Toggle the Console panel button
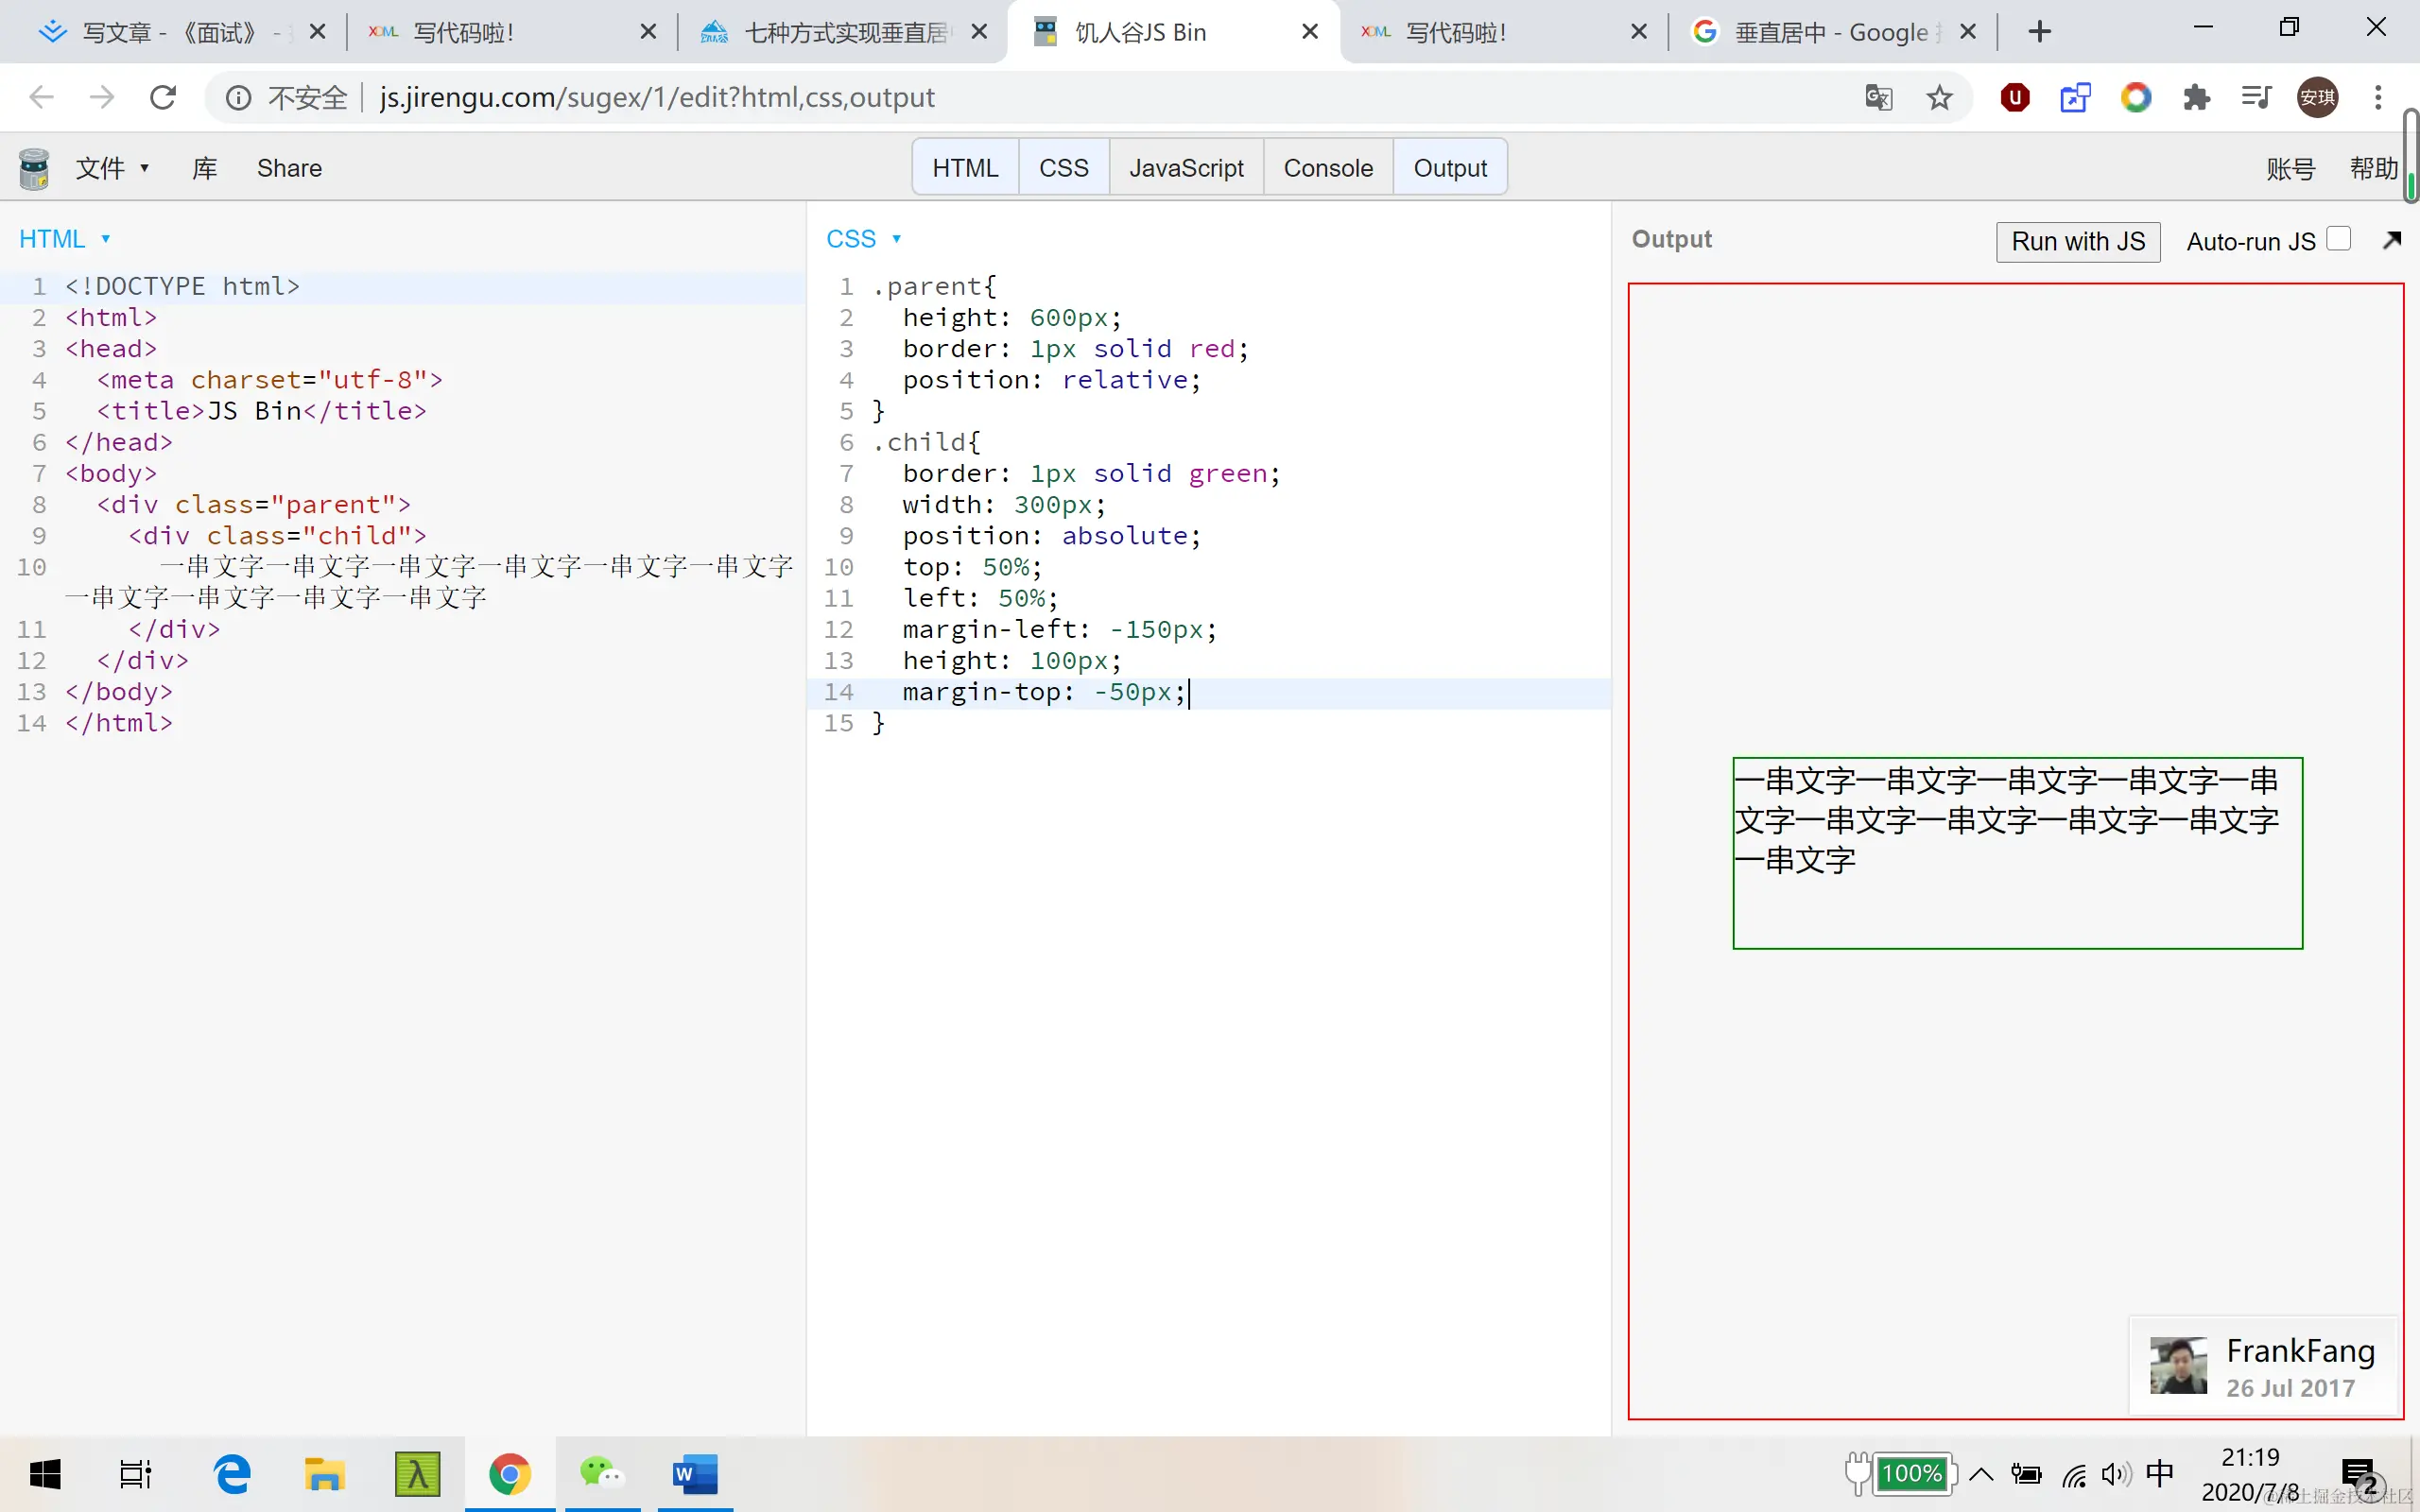This screenshot has height=1512, width=2420. pos(1327,168)
